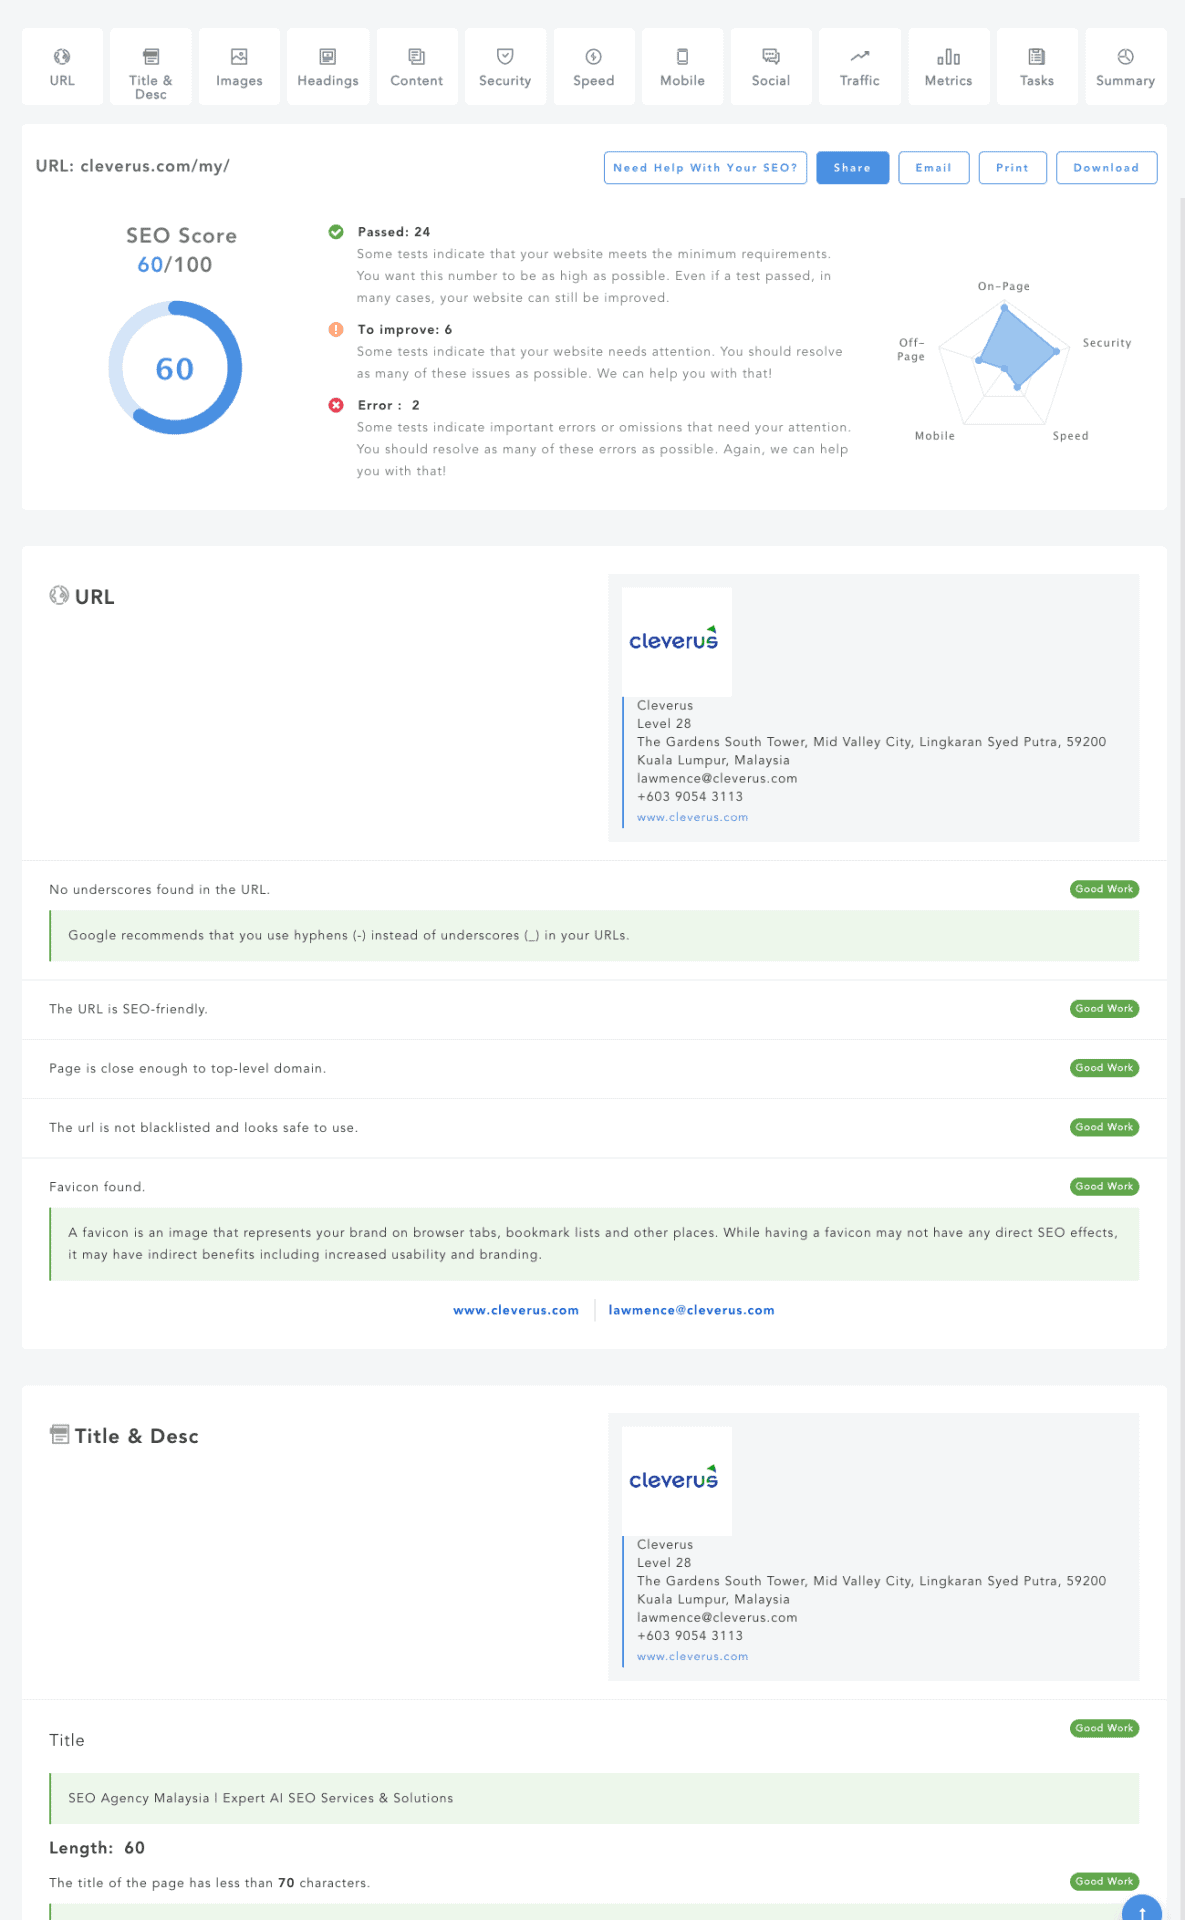Switch to the Headings tab
The image size is (1185, 1920).
coord(328,67)
